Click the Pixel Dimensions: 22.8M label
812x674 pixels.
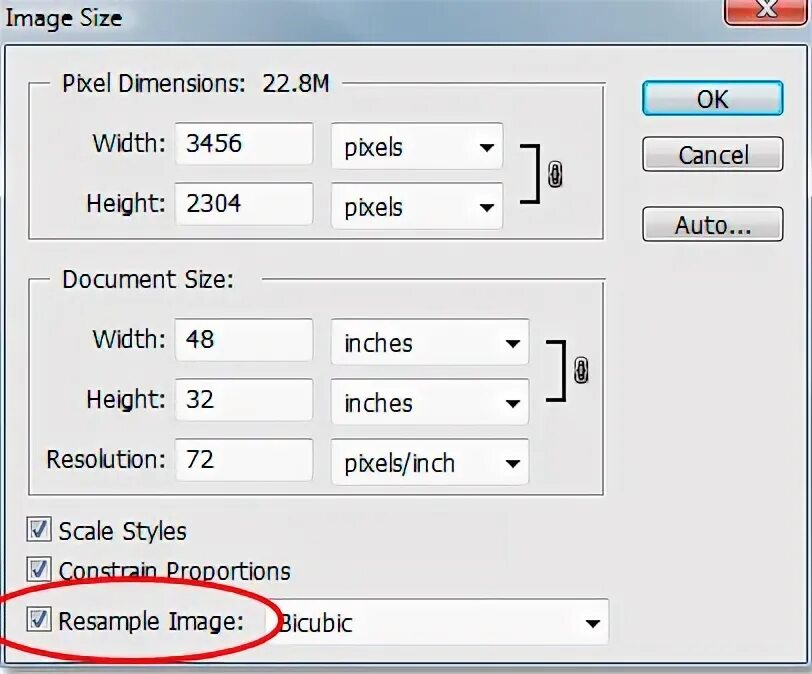[x=196, y=83]
